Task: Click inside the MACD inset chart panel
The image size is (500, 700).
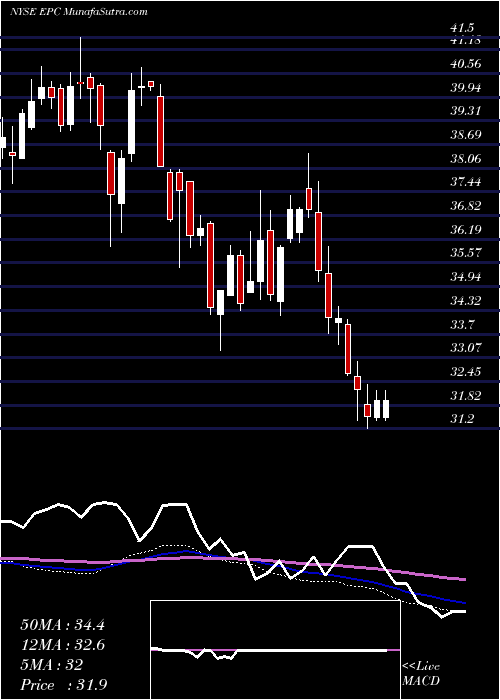Action: tap(275, 650)
